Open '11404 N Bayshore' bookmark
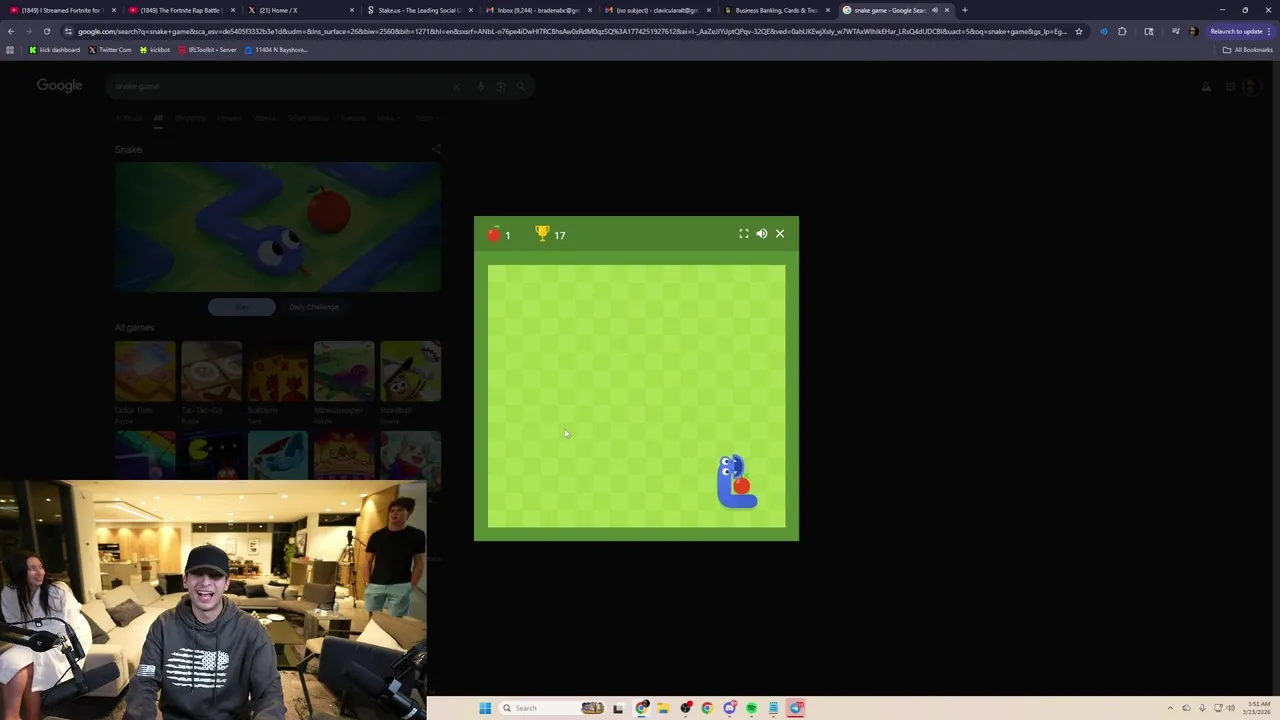The width and height of the screenshot is (1280, 720). (x=276, y=50)
